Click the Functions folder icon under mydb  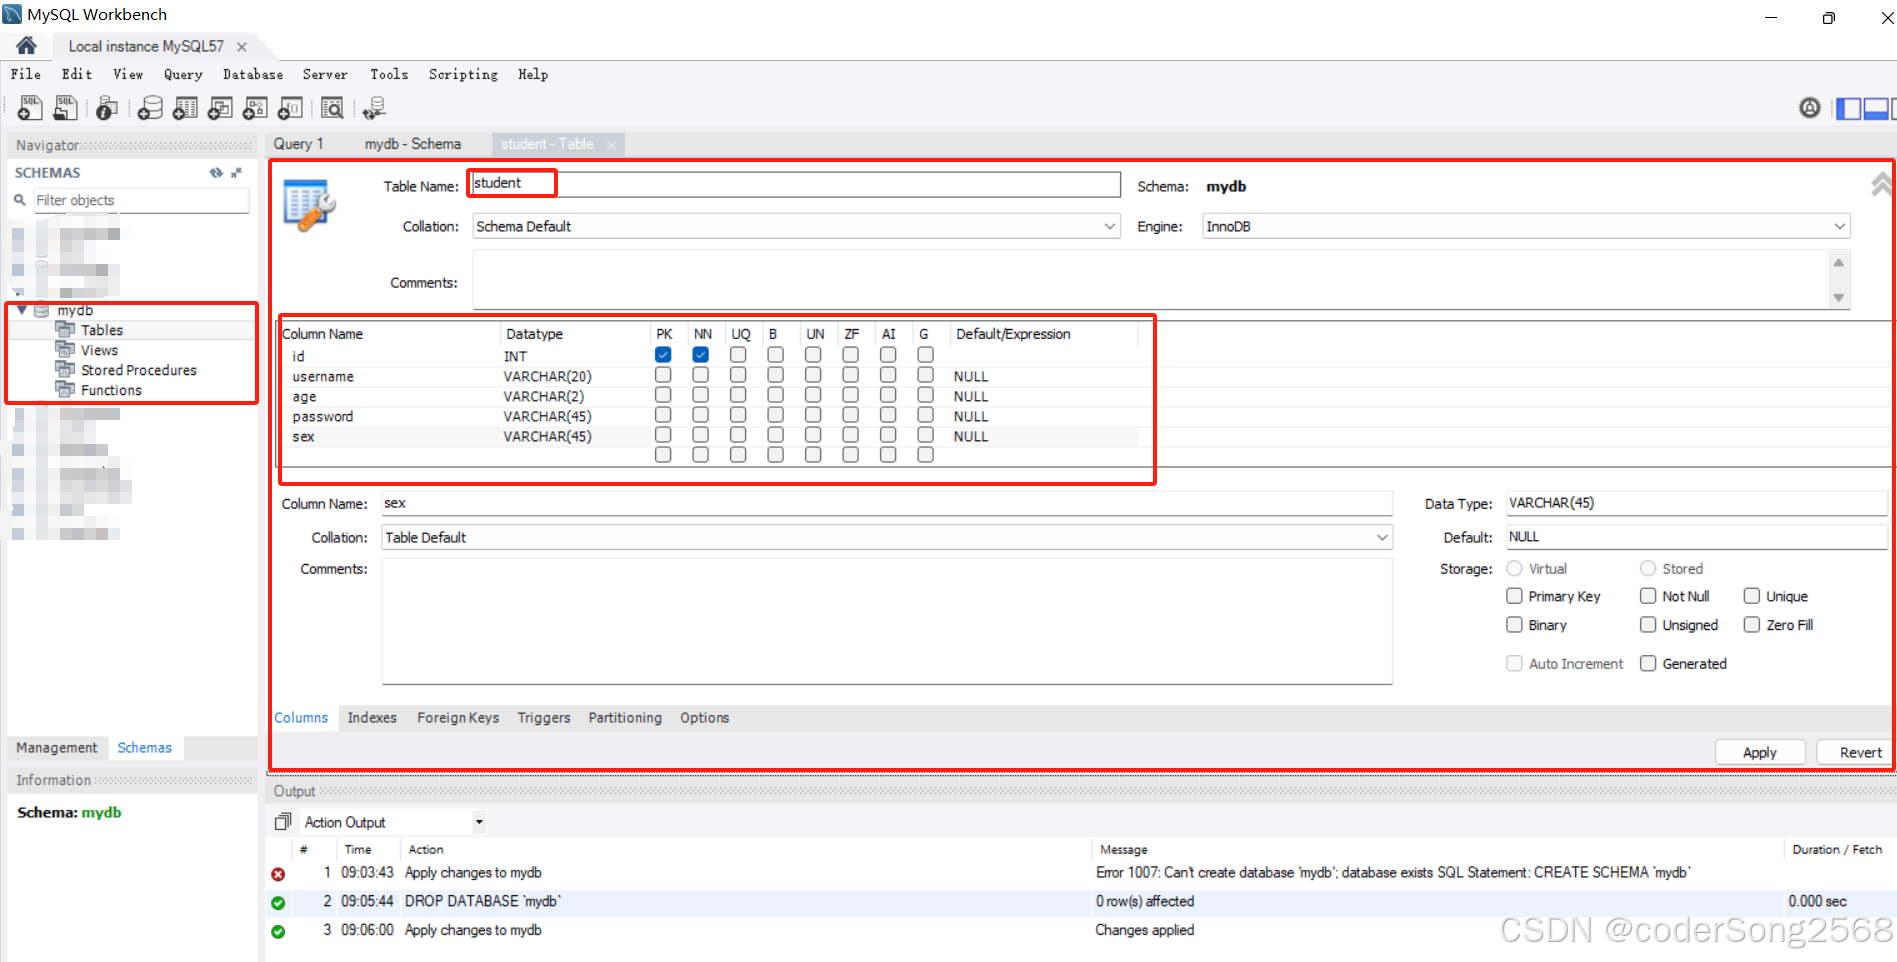66,390
